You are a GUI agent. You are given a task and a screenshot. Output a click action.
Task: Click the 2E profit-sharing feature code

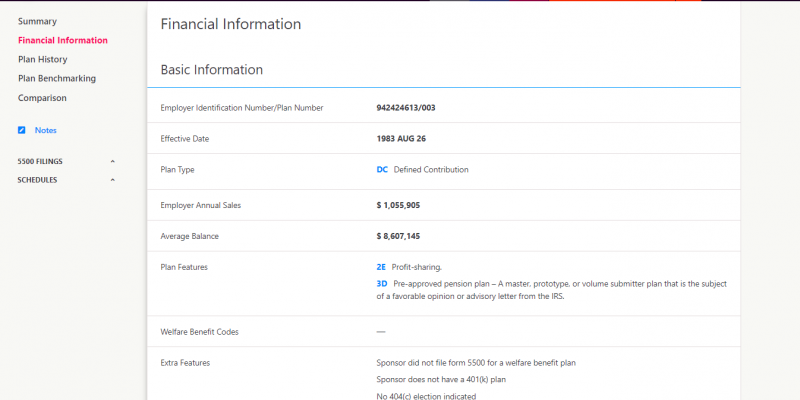pyautogui.click(x=381, y=267)
